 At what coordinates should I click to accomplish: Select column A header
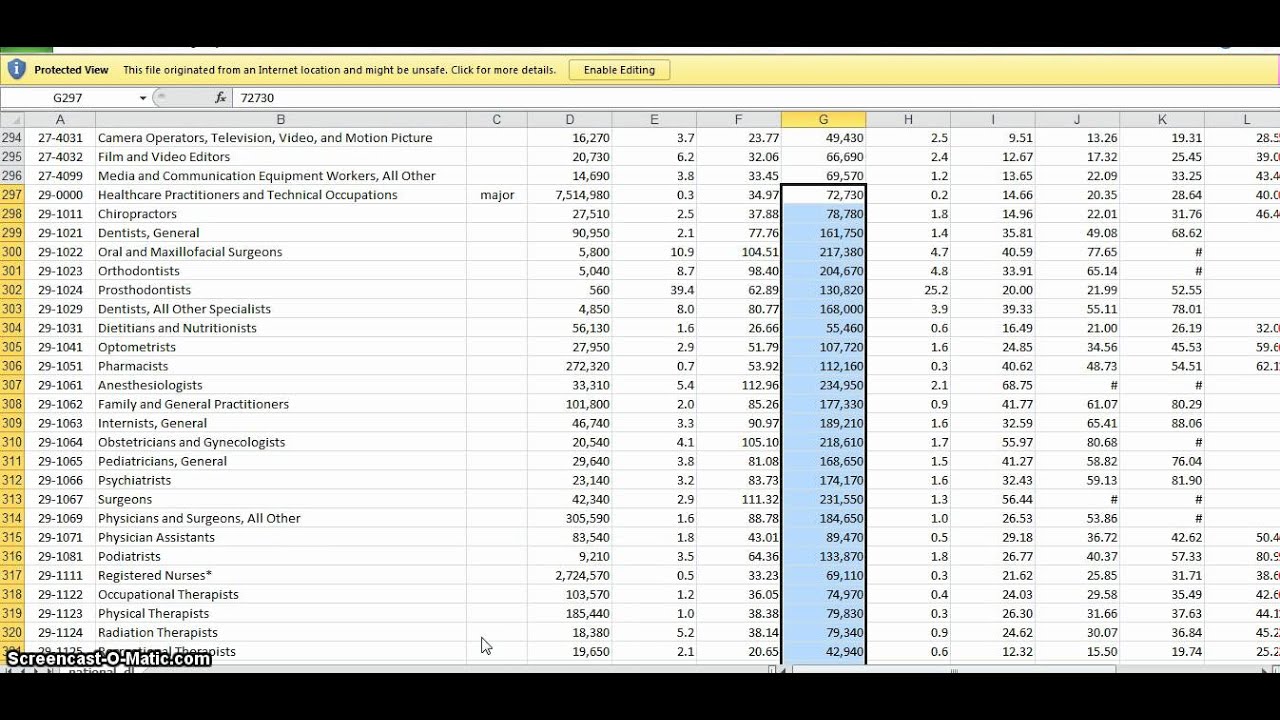click(x=60, y=119)
